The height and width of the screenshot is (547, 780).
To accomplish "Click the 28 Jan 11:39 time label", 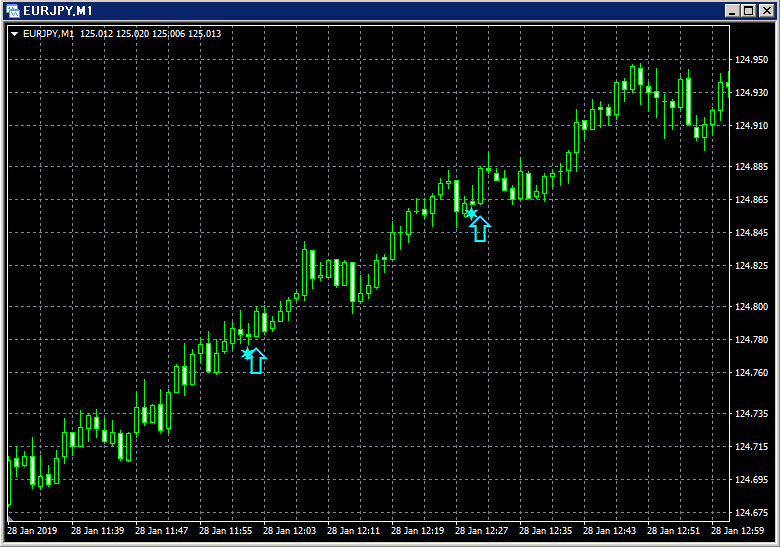I will (x=98, y=531).
